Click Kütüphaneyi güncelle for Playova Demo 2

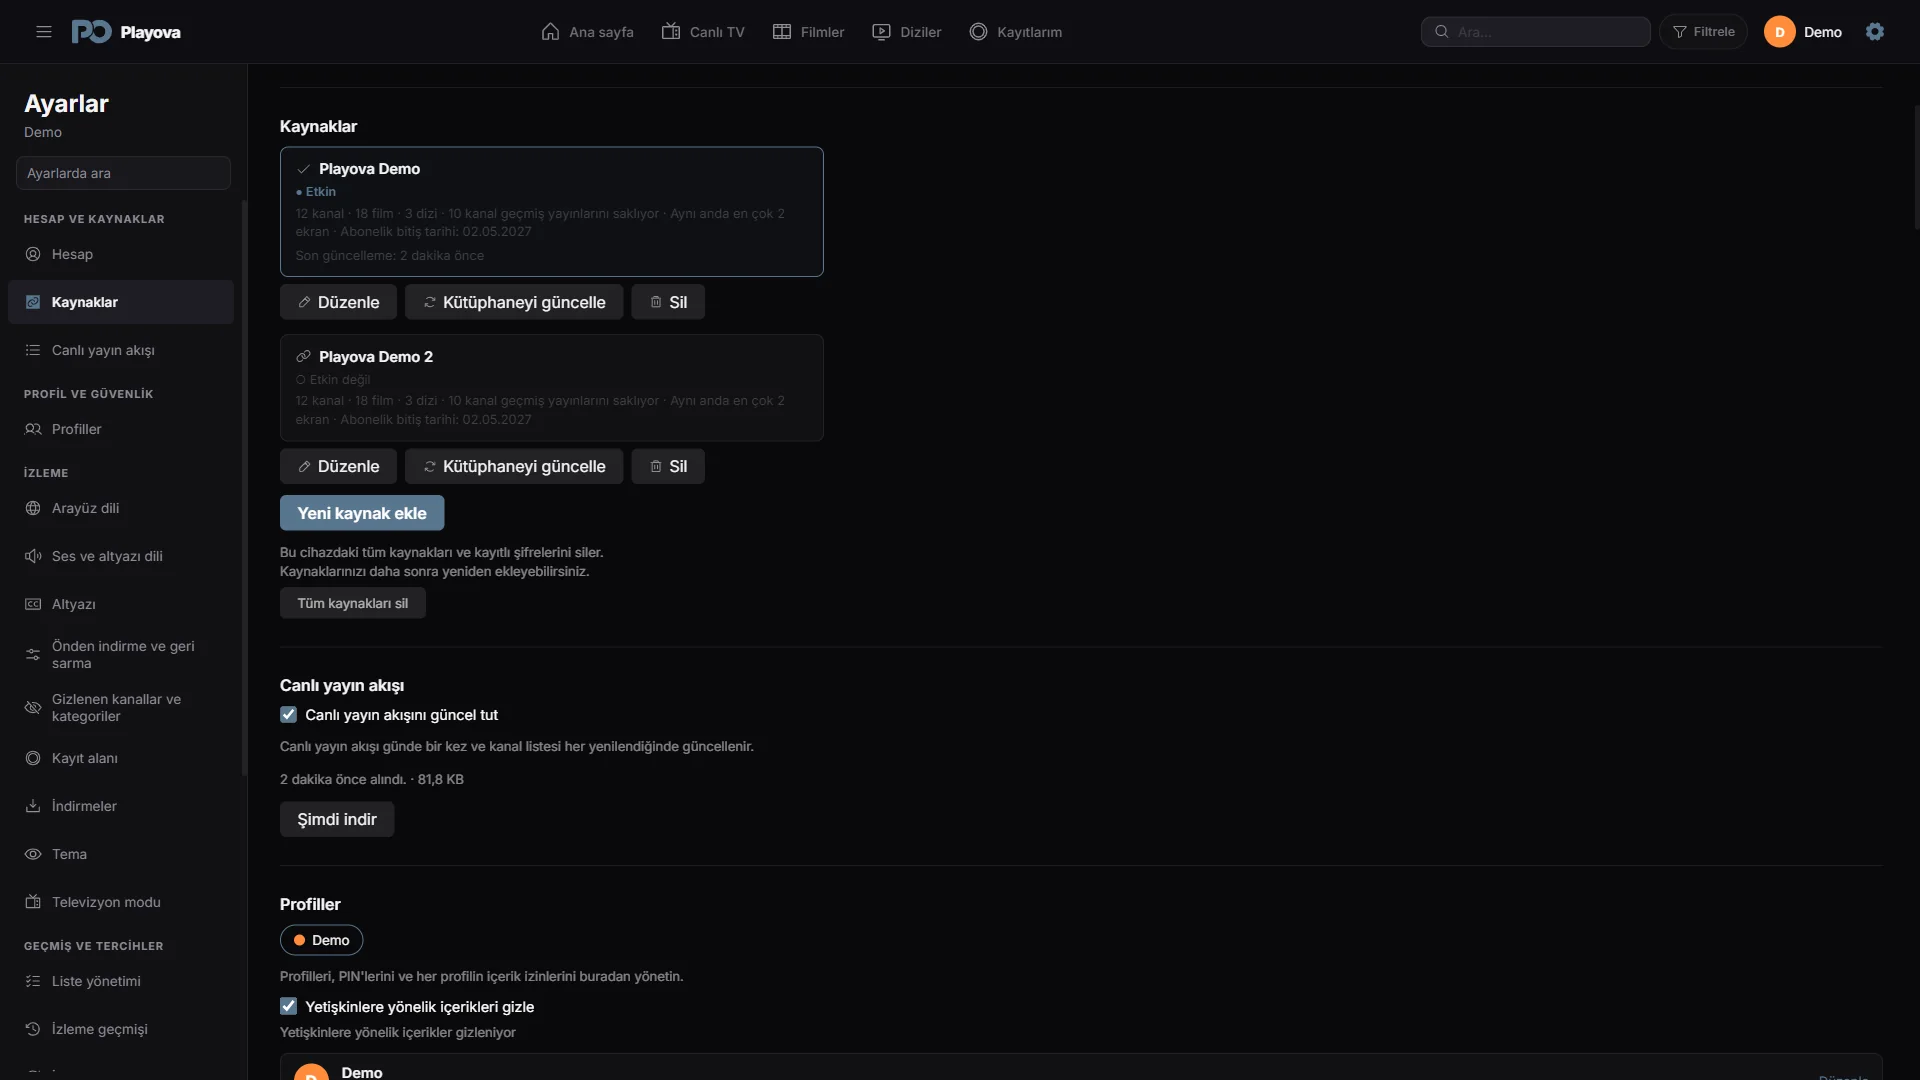[x=514, y=466]
